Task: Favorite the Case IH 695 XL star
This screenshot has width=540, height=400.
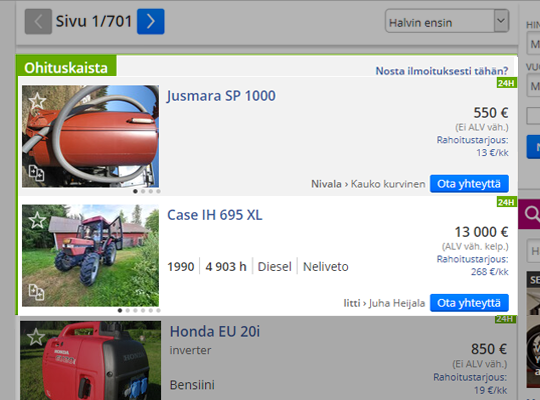Action: pyautogui.click(x=37, y=220)
